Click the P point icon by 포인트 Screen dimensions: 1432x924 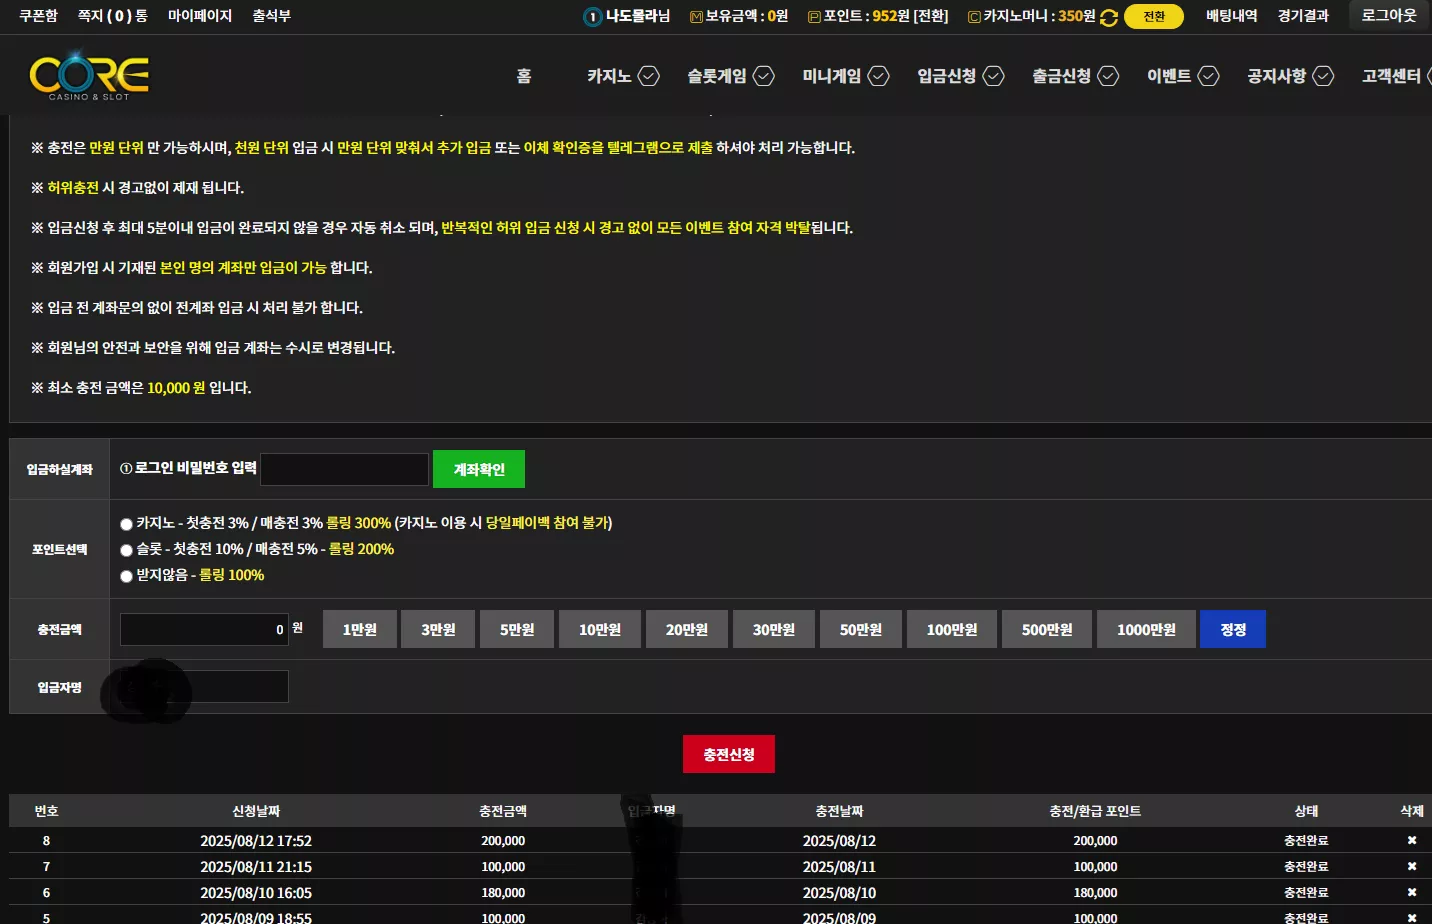point(814,17)
